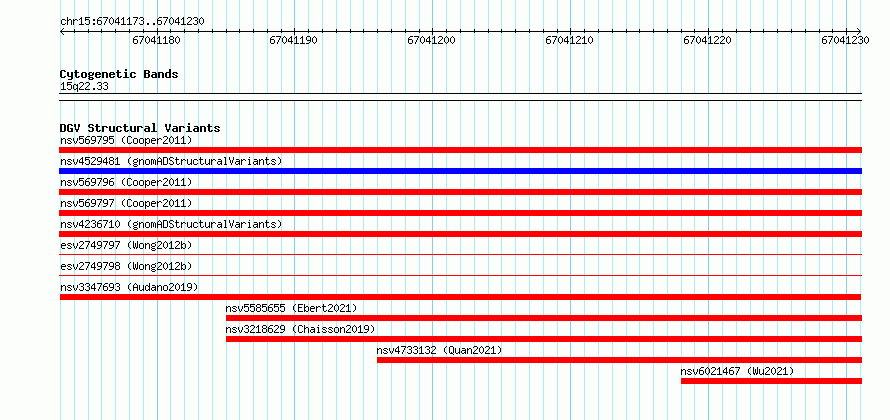Image resolution: width=890 pixels, height=420 pixels.
Task: Click the nsv3218629 (Chaisson2019) label
Action: 300,329
